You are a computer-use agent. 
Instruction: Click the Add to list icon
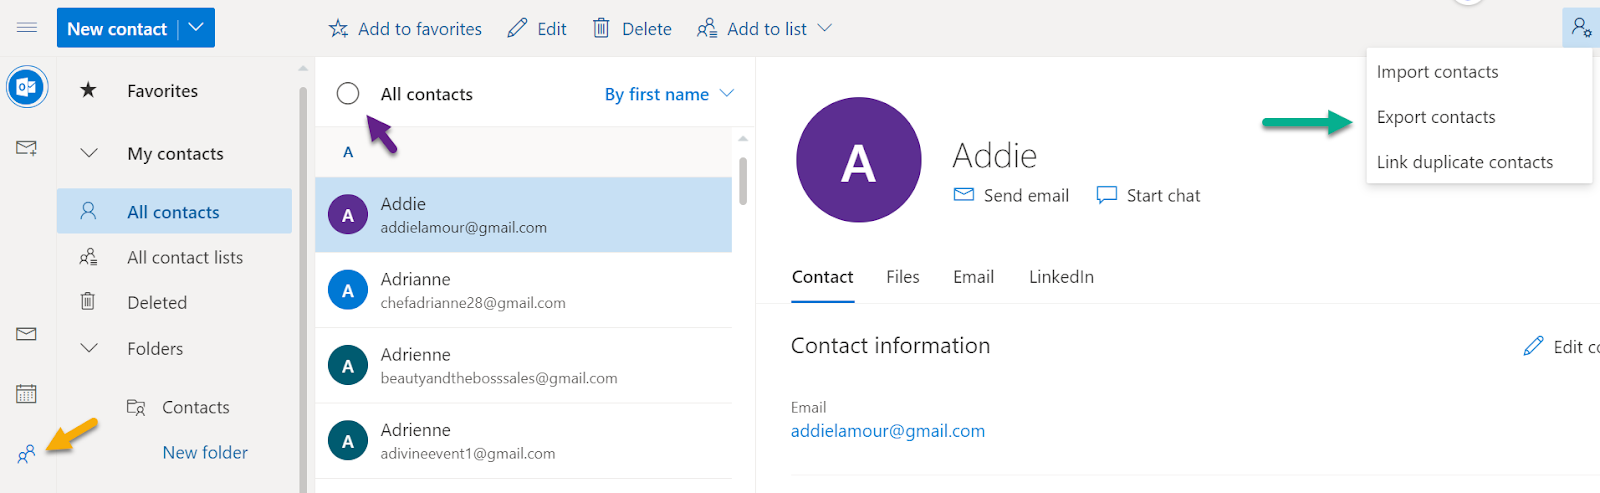pos(707,29)
